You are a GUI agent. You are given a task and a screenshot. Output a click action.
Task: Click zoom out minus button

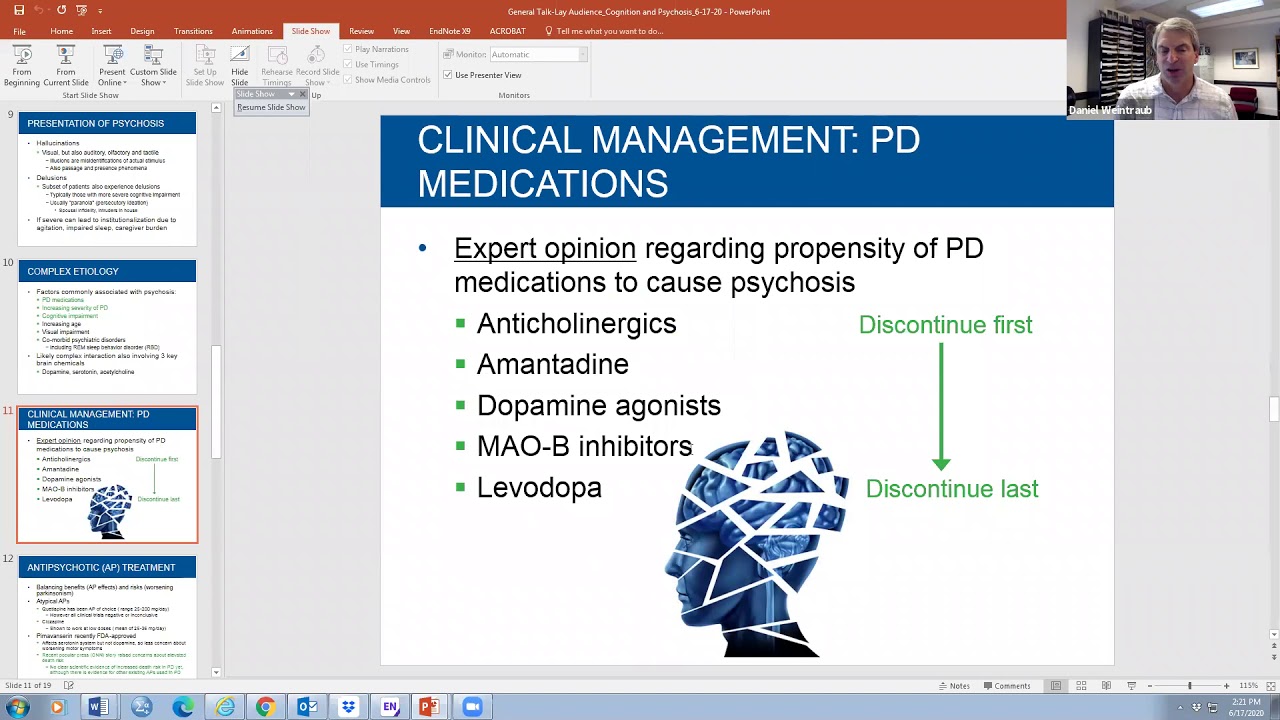tap(1150, 686)
